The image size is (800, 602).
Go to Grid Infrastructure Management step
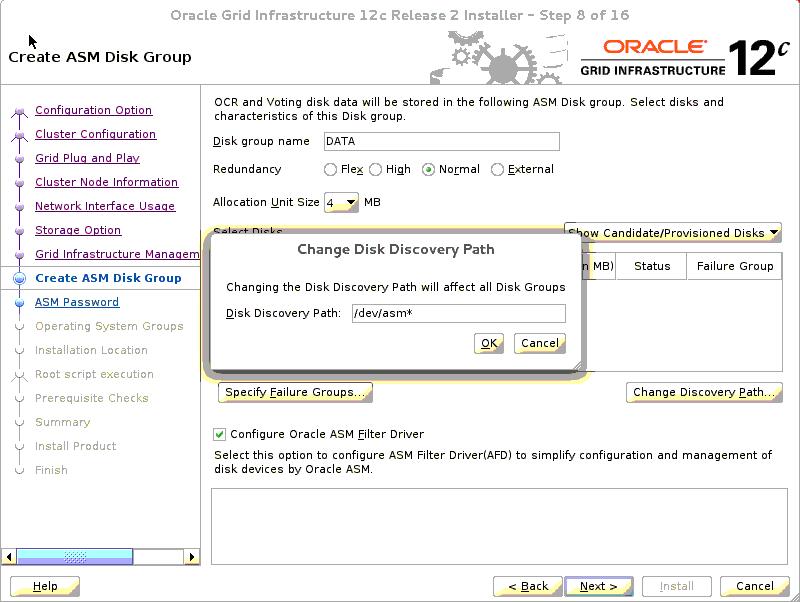coord(117,254)
